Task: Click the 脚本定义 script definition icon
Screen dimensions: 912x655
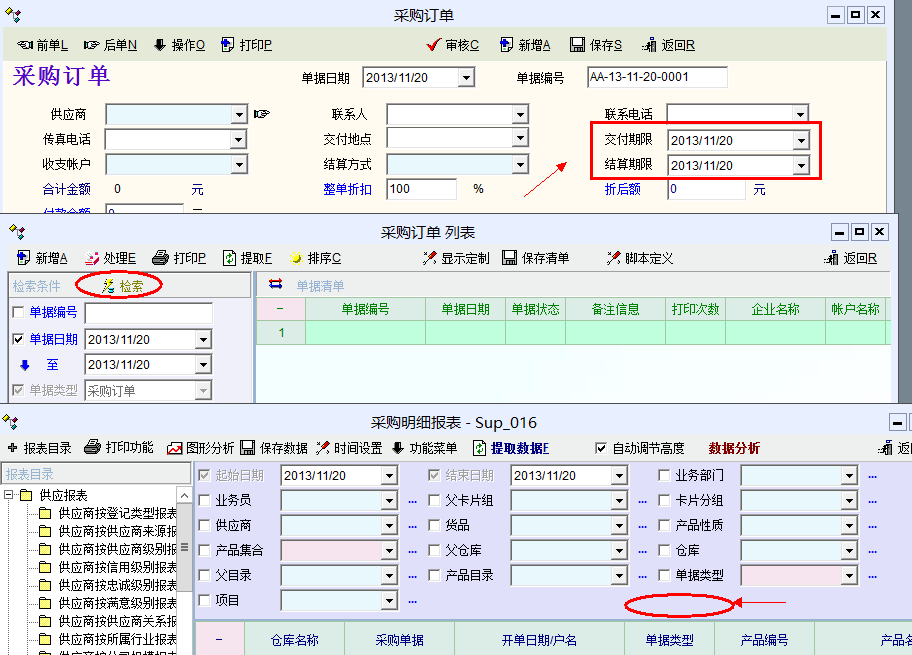Action: [614, 258]
